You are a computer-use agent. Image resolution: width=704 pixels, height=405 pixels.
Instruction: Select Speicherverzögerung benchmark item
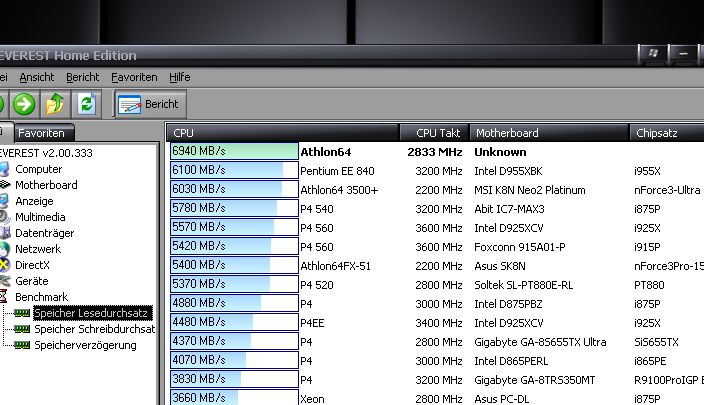[x=85, y=345]
